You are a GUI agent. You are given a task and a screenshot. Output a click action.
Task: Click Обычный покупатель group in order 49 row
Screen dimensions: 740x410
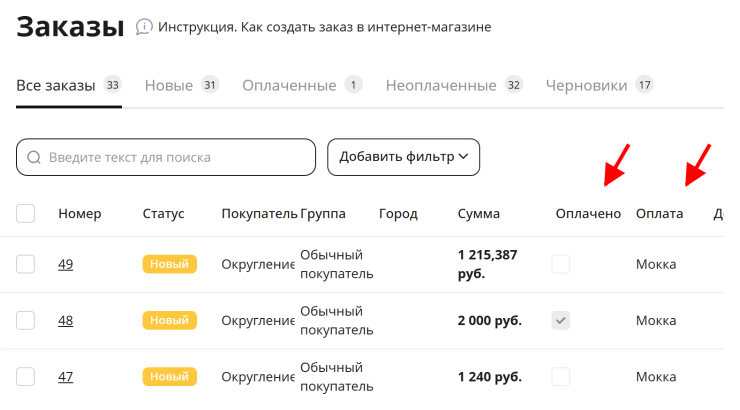coord(336,264)
